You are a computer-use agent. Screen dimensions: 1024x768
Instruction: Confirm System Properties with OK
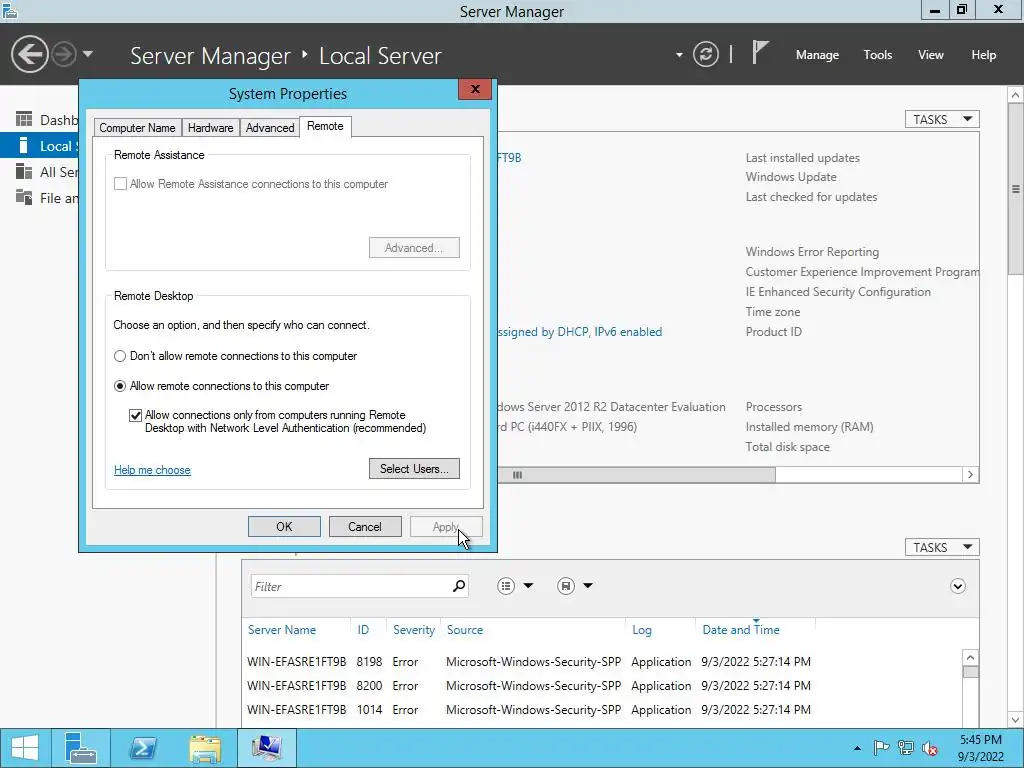tap(284, 526)
